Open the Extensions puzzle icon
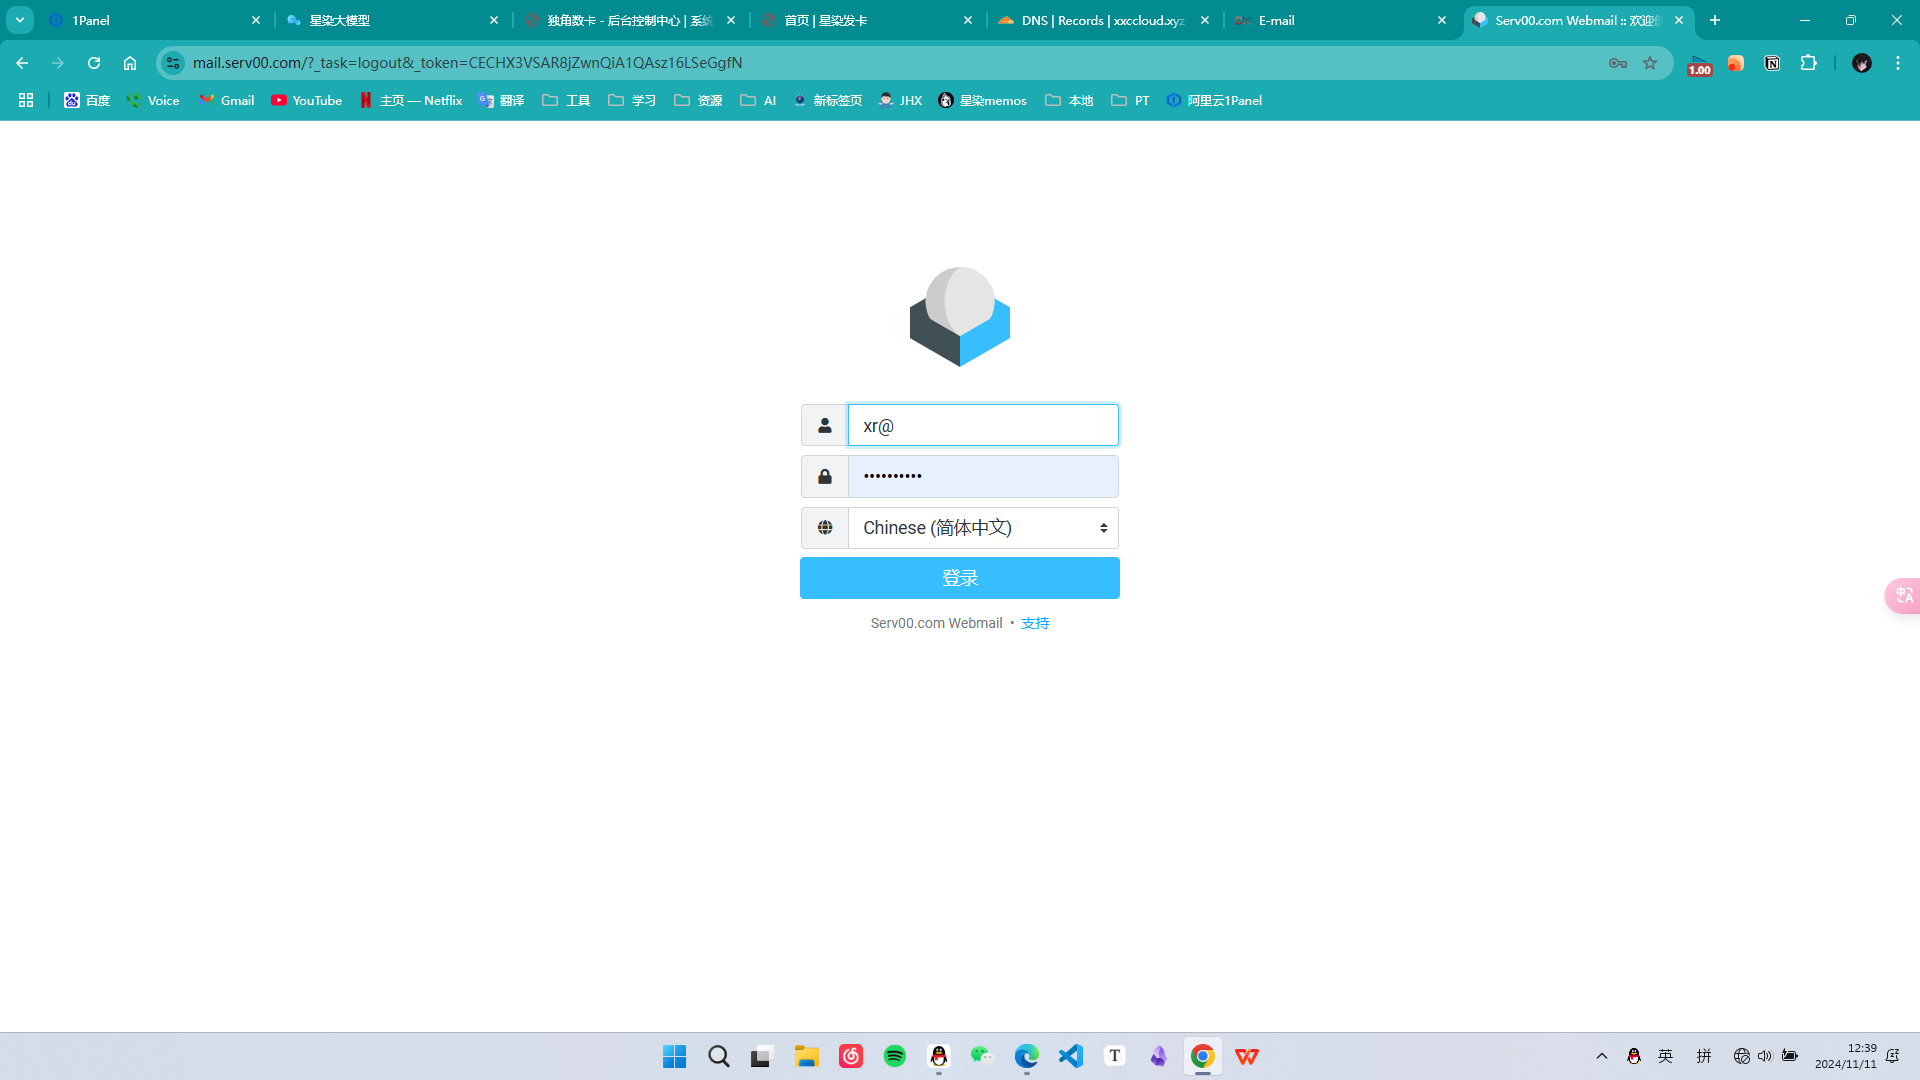The image size is (1920, 1080). coord(1808,63)
